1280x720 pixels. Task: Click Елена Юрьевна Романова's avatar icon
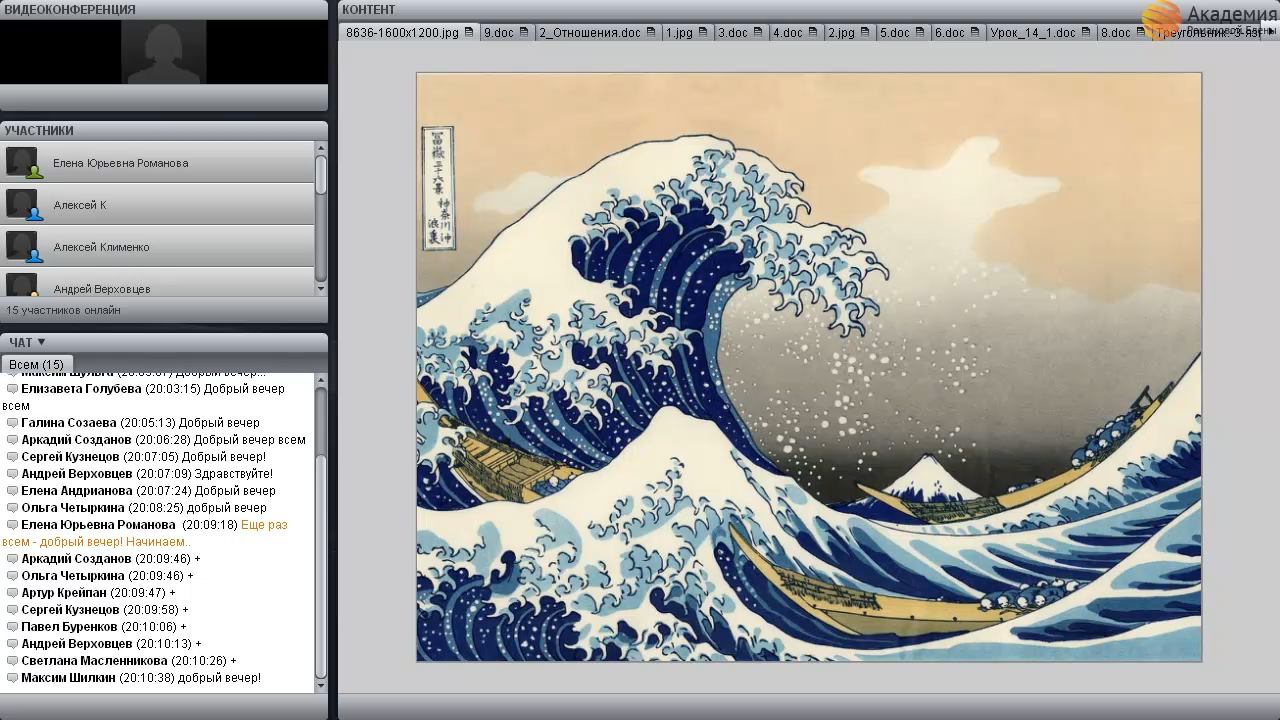(x=22, y=162)
